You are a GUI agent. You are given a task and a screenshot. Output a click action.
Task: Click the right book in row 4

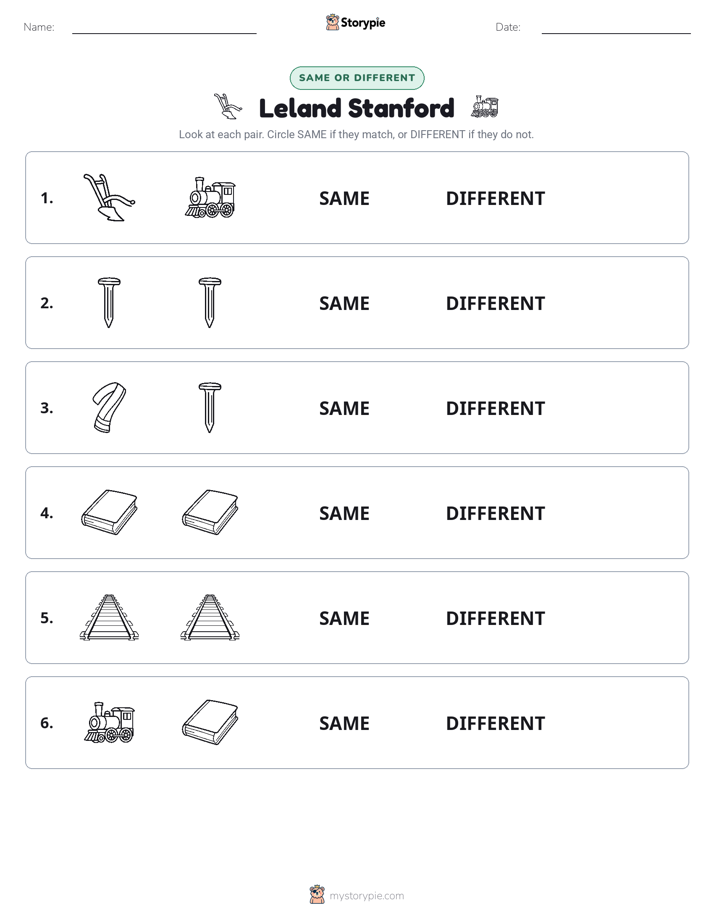pos(210,512)
